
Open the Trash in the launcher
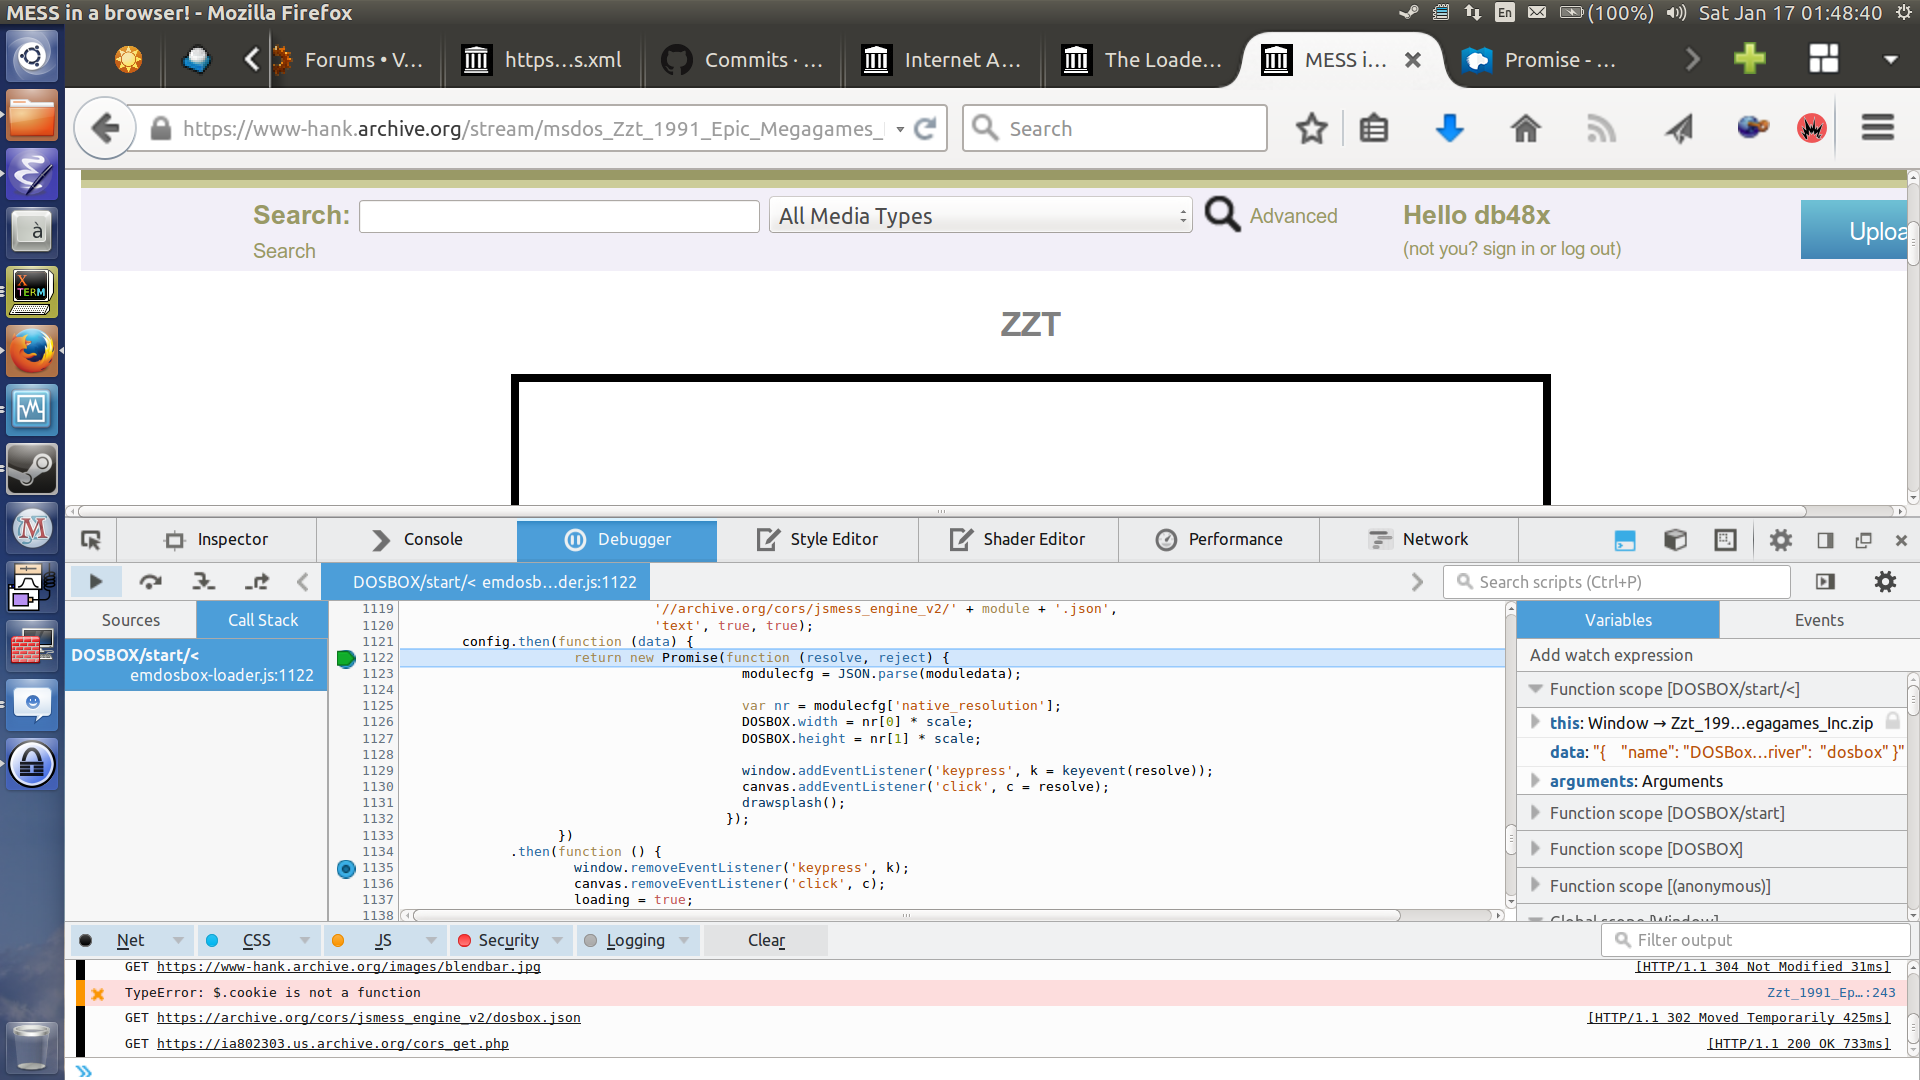32,1047
